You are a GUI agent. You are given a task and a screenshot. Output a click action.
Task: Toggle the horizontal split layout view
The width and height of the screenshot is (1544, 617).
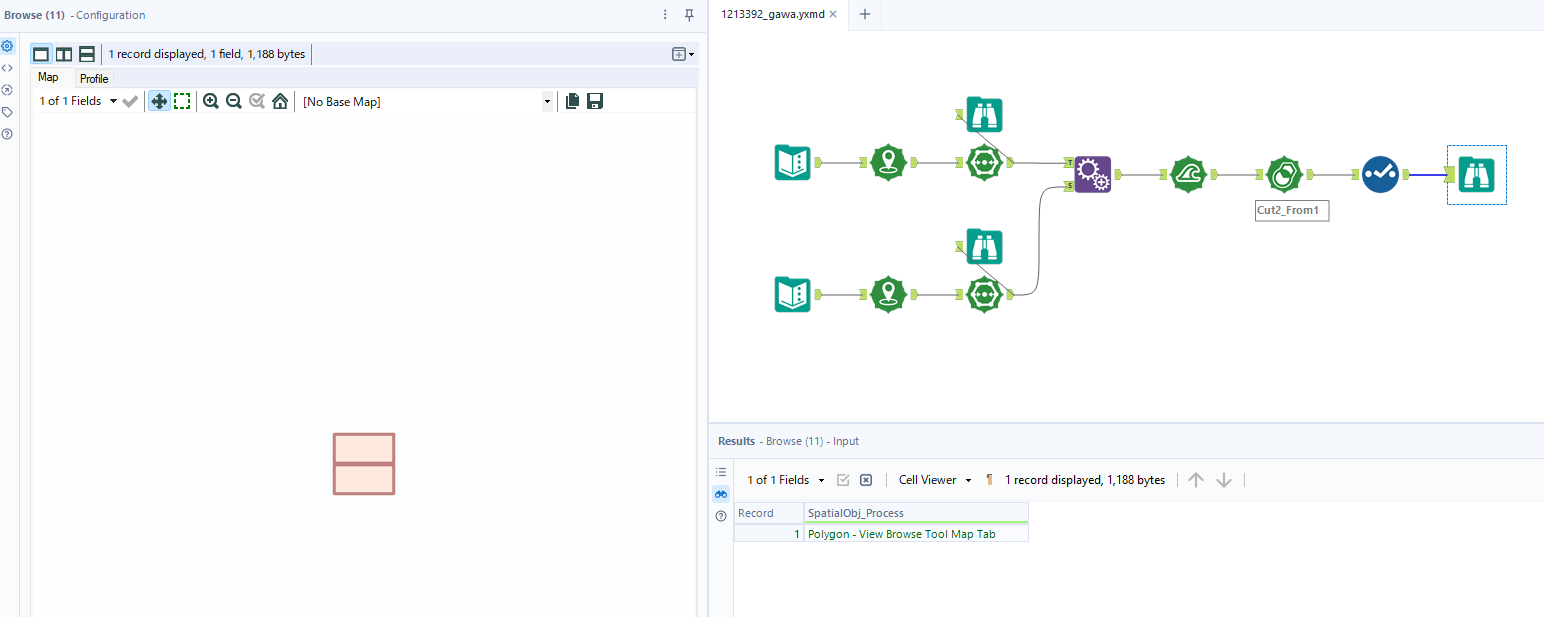click(x=87, y=53)
